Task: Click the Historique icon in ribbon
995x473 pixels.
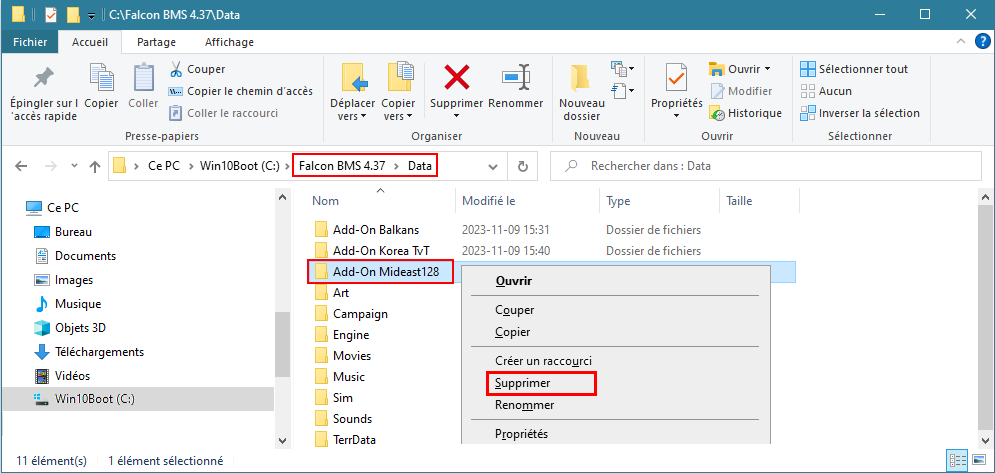Action: pos(716,113)
